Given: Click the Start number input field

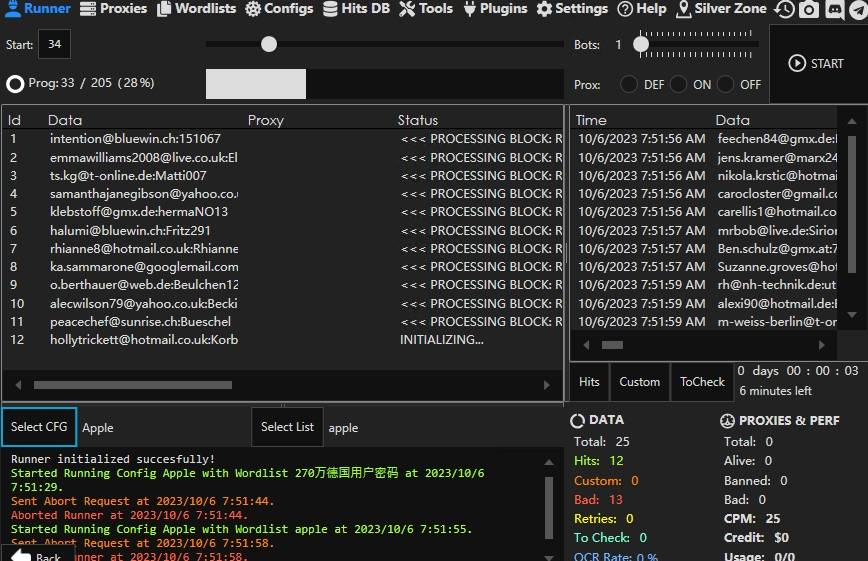Looking at the screenshot, I should click(x=54, y=45).
